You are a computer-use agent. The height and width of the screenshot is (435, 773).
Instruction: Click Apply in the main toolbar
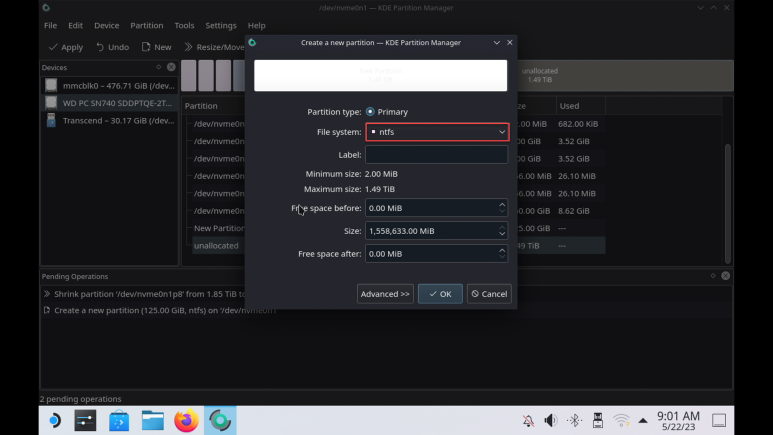pyautogui.click(x=66, y=47)
